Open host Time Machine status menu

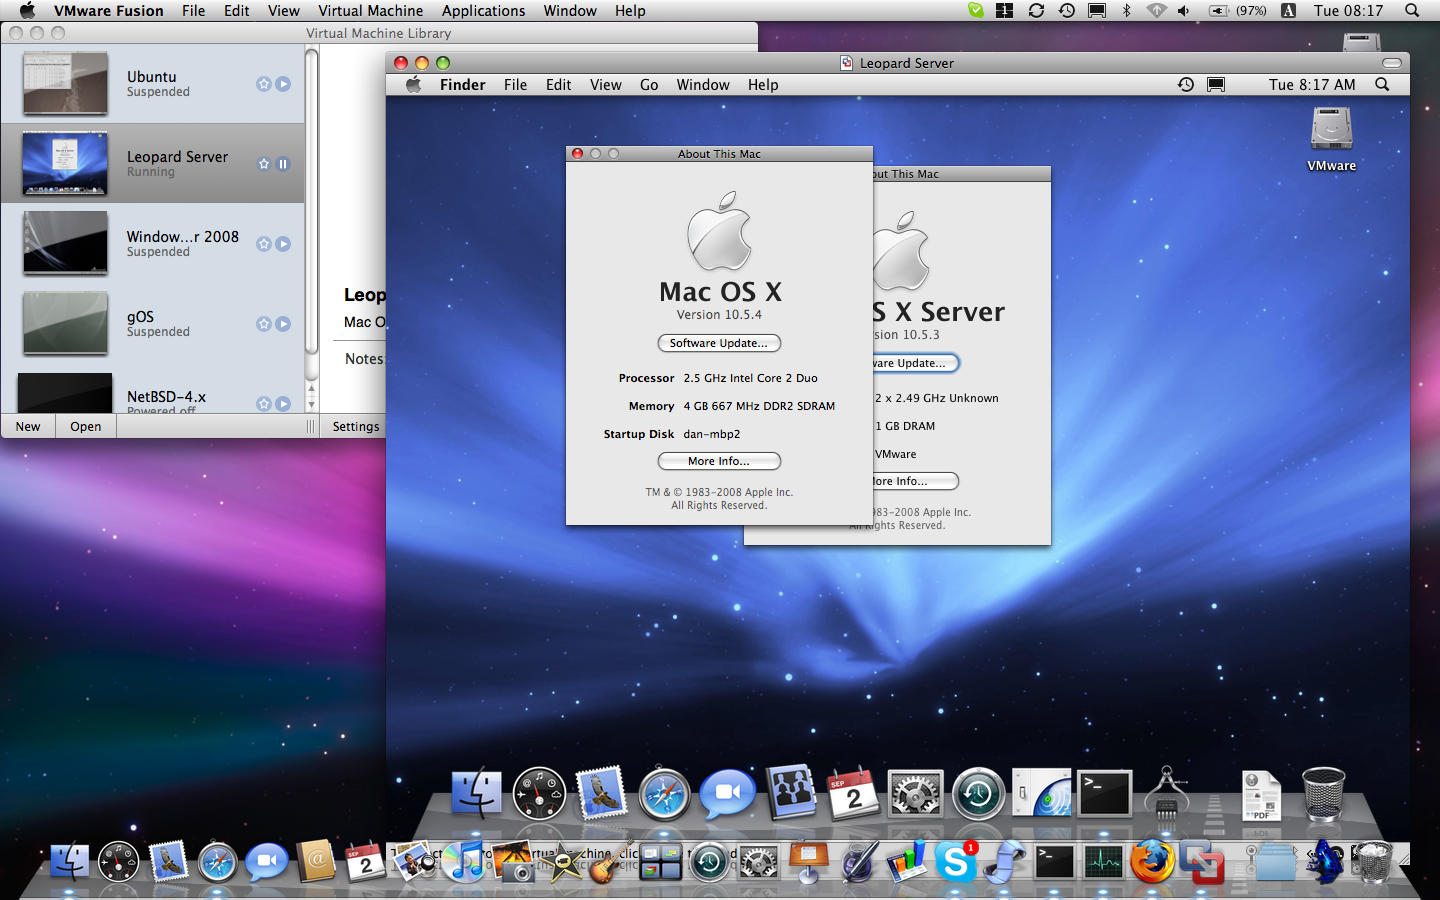1067,10
